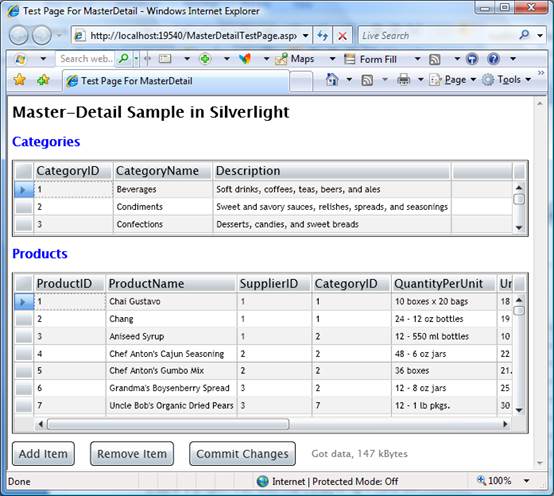Click the Chai Gustavo product name cell
This screenshot has height=496, width=554.
click(171, 301)
